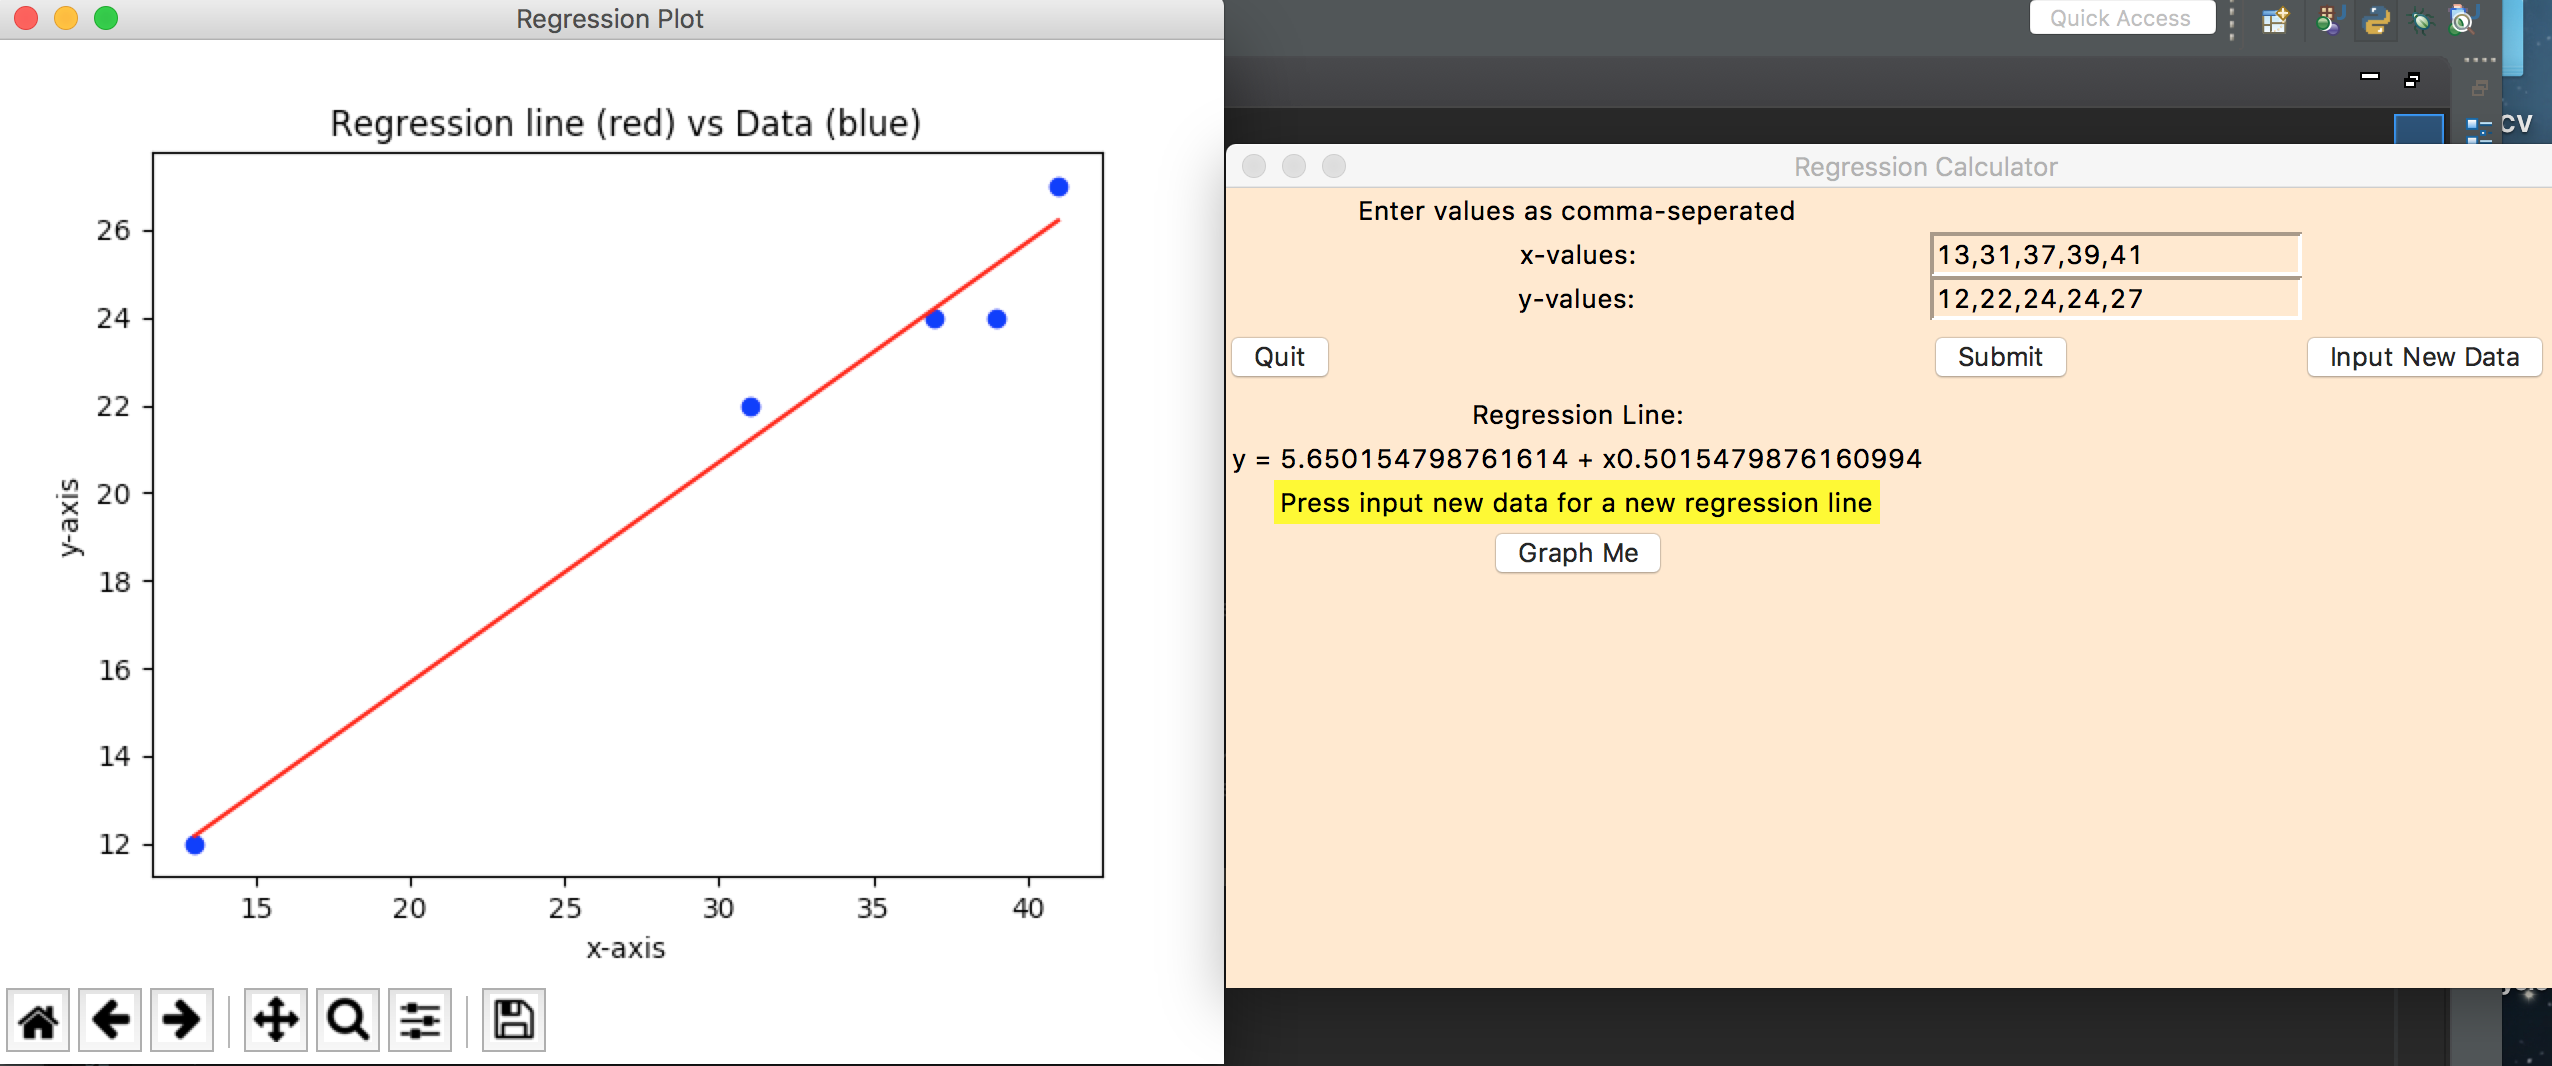Launch the debug bug icon in Eclipse toolbar
2552x1066 pixels.
(2420, 20)
